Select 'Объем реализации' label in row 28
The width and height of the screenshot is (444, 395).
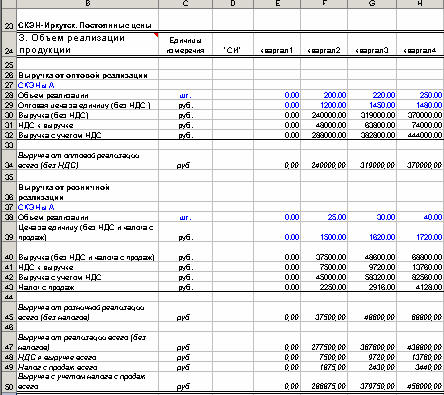coord(53,96)
